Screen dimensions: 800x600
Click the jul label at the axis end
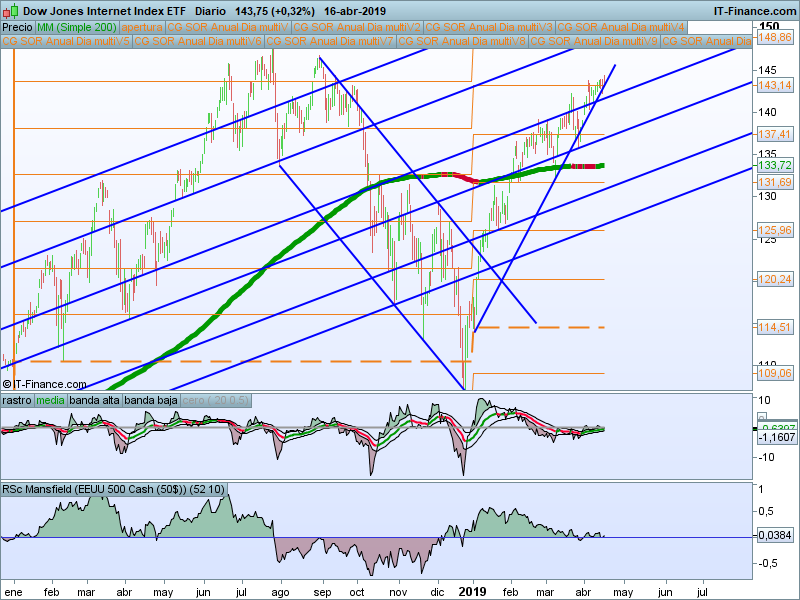(x=702, y=592)
